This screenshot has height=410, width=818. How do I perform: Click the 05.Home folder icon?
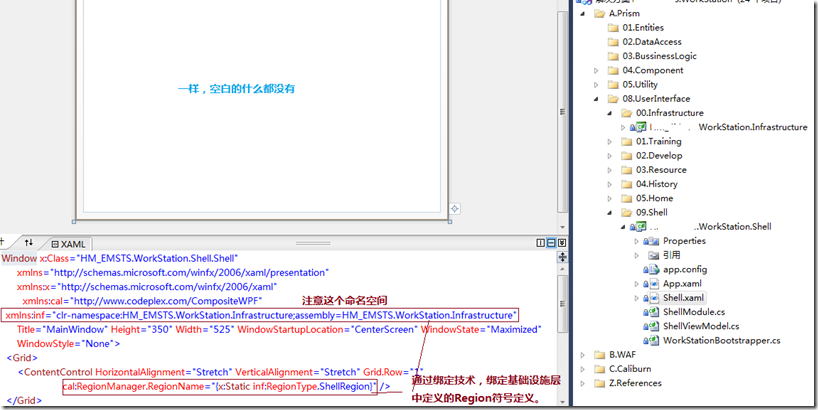click(627, 198)
